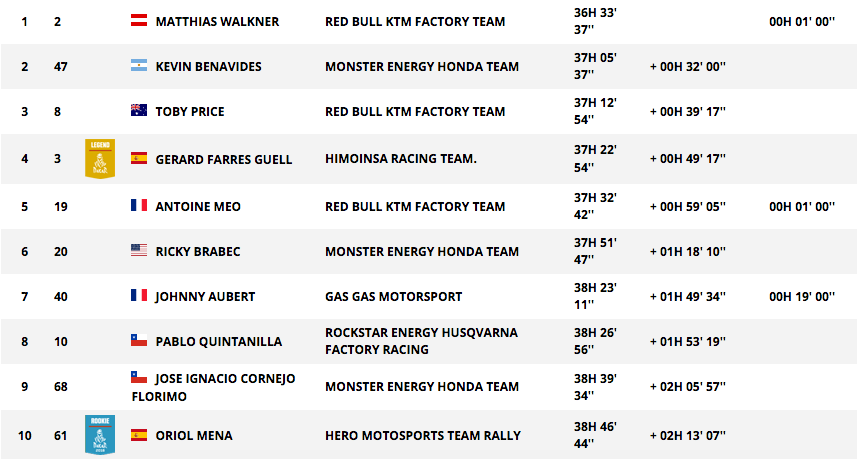Click the Chilean flag beside Pablo Quintanilla
This screenshot has height=459, width=857.
point(139,340)
